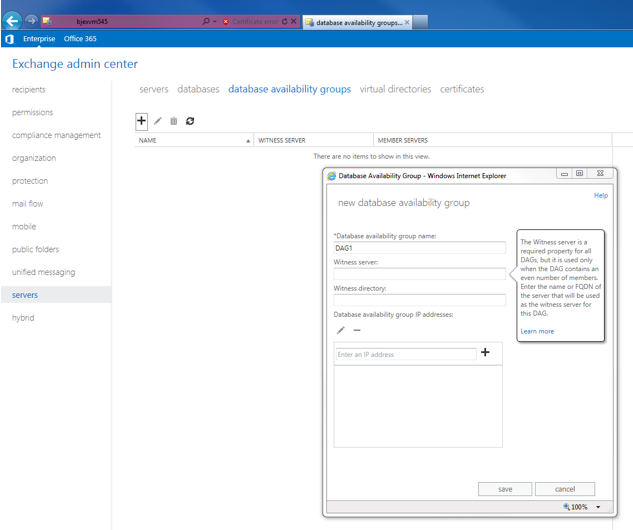Click the Witness server input field

coord(419,274)
